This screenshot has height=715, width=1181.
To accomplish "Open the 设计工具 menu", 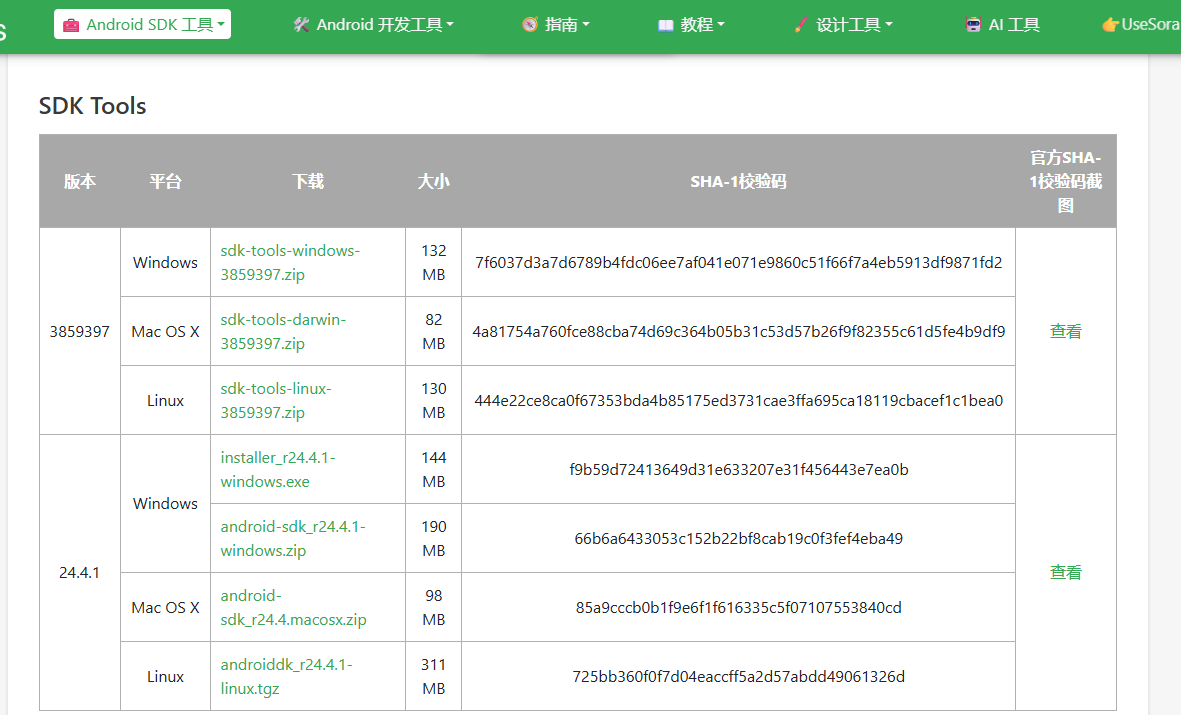I will [843, 25].
